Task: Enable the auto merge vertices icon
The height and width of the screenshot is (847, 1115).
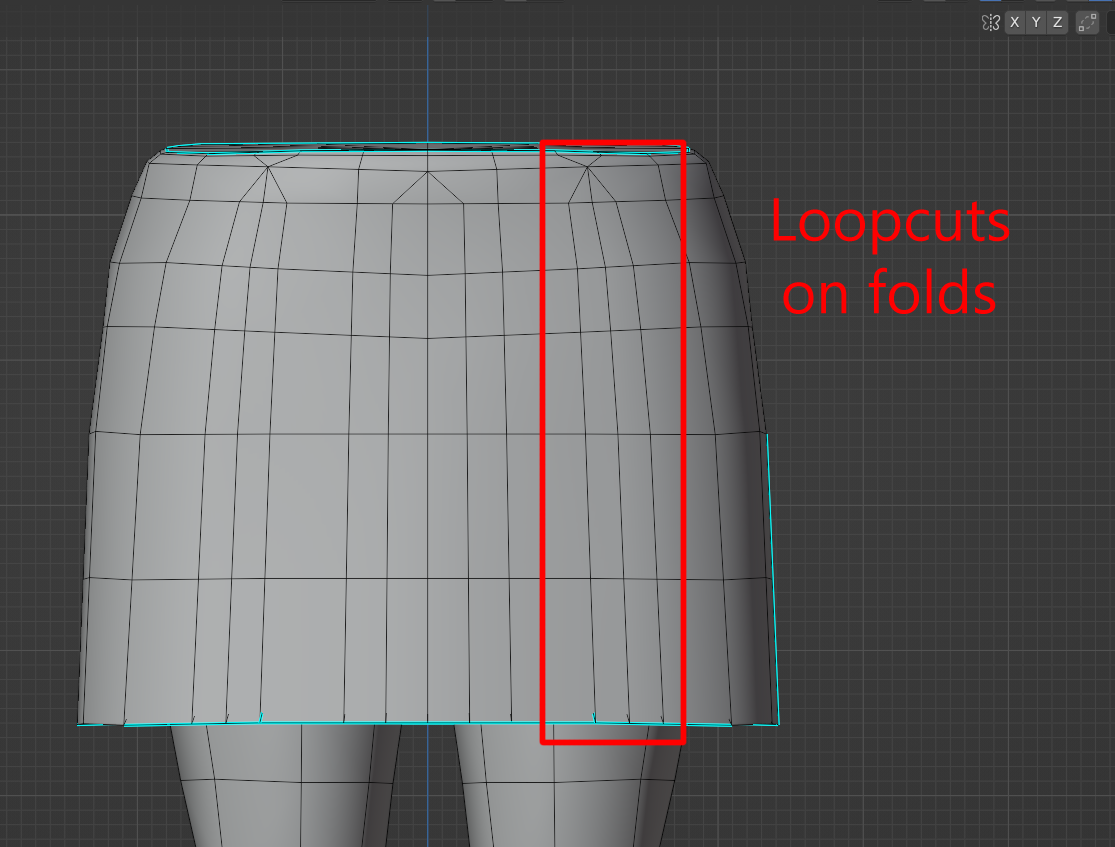Action: pos(1087,22)
